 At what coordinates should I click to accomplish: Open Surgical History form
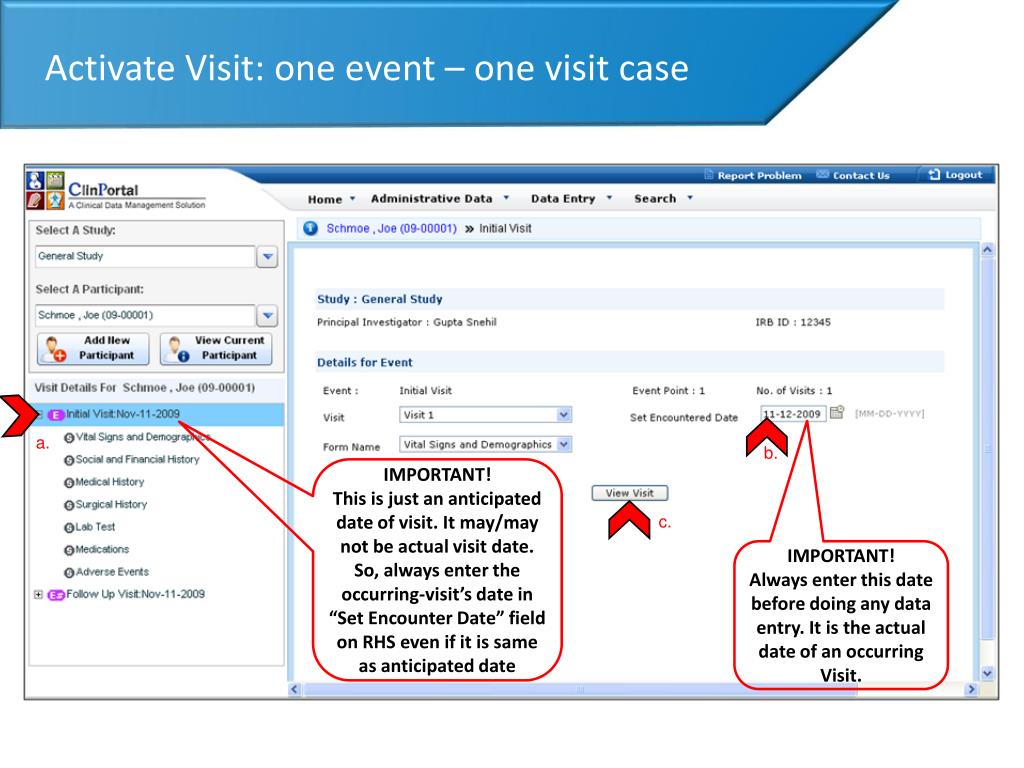click(111, 504)
